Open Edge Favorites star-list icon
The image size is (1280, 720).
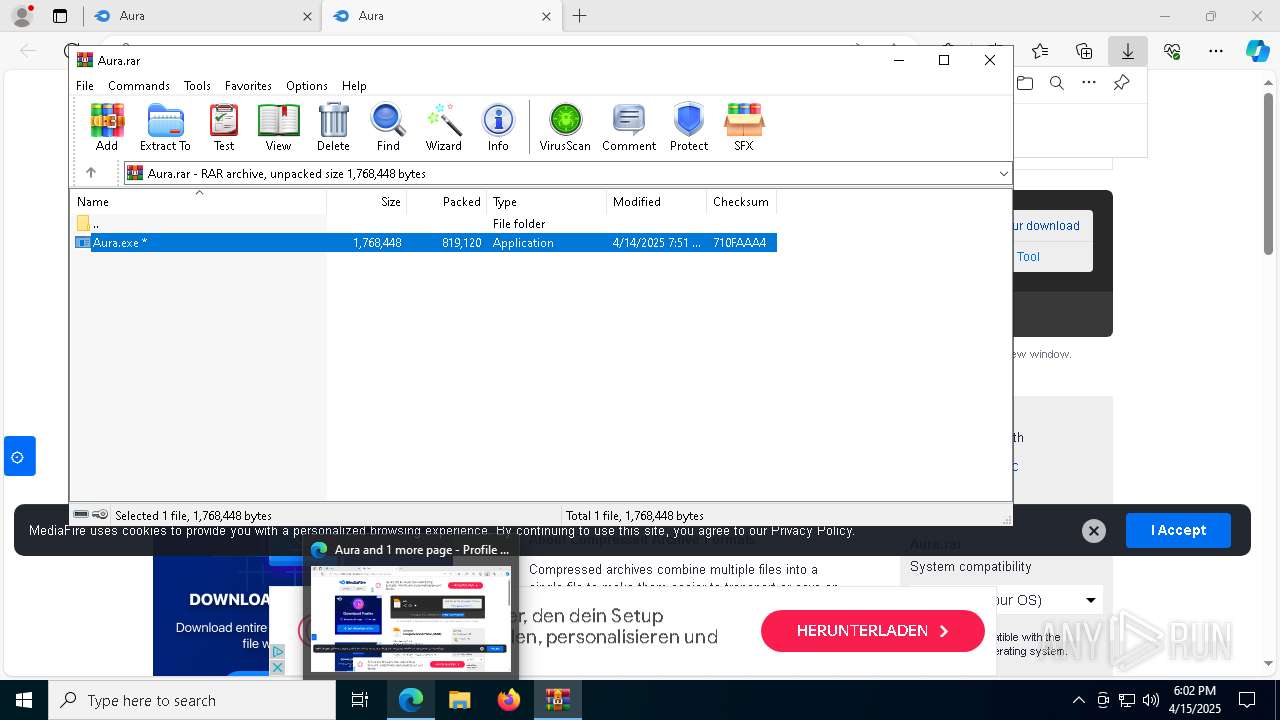pyautogui.click(x=1040, y=51)
